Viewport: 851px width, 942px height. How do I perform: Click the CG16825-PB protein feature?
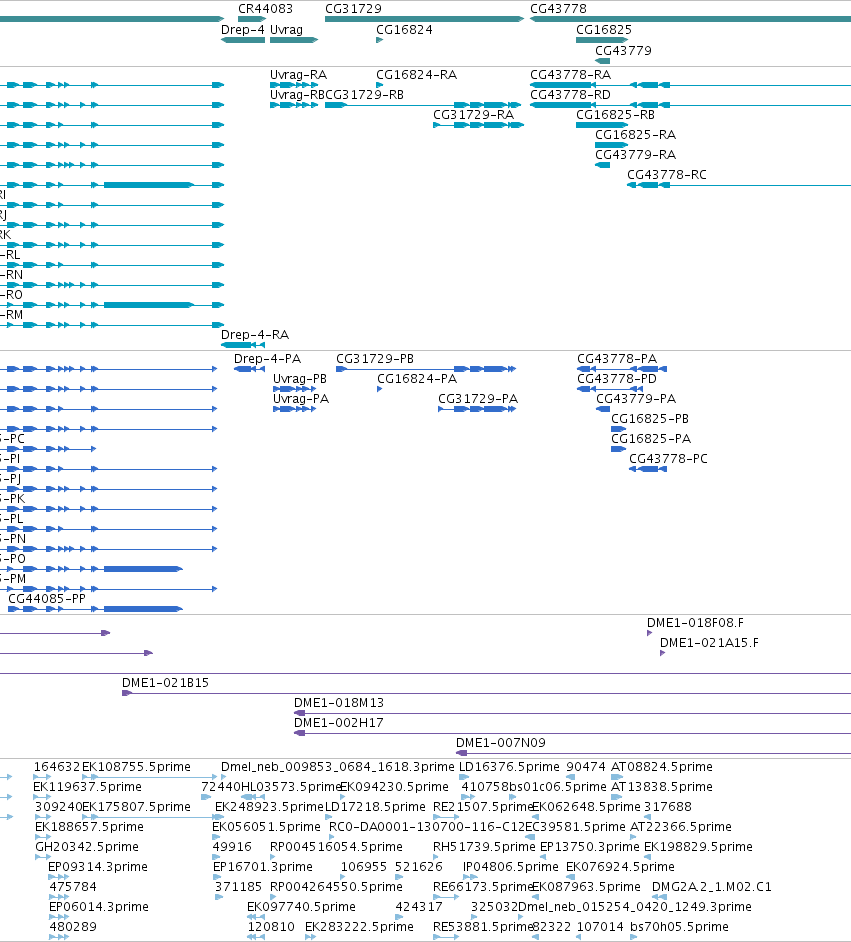619,429
